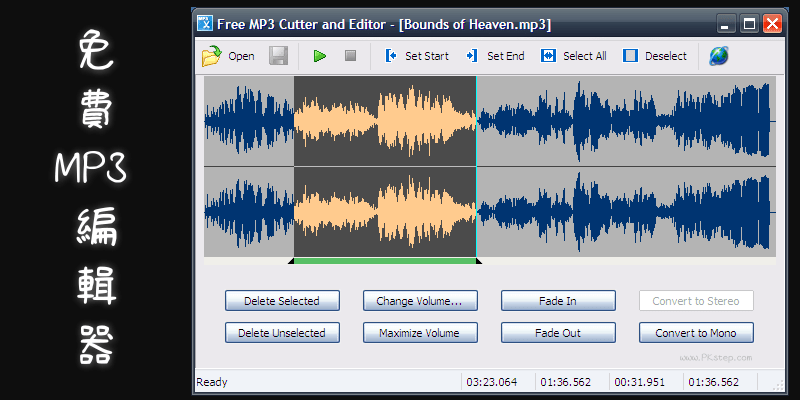Click the Set Start icon
This screenshot has width=800, height=400.
391,56
